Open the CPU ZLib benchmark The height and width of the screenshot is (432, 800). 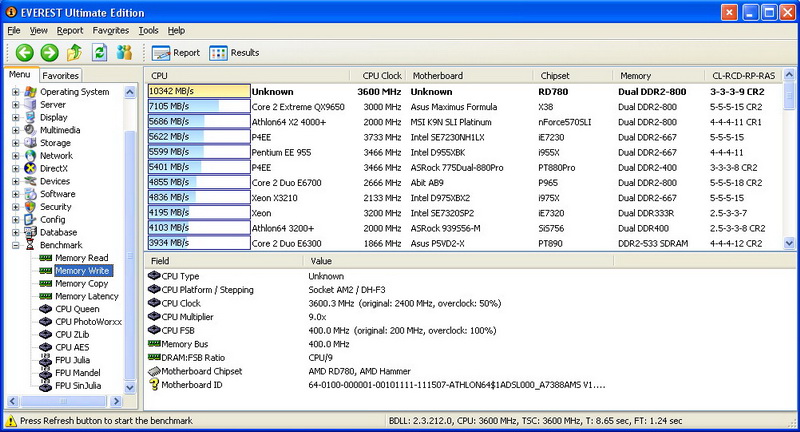[x=72, y=334]
